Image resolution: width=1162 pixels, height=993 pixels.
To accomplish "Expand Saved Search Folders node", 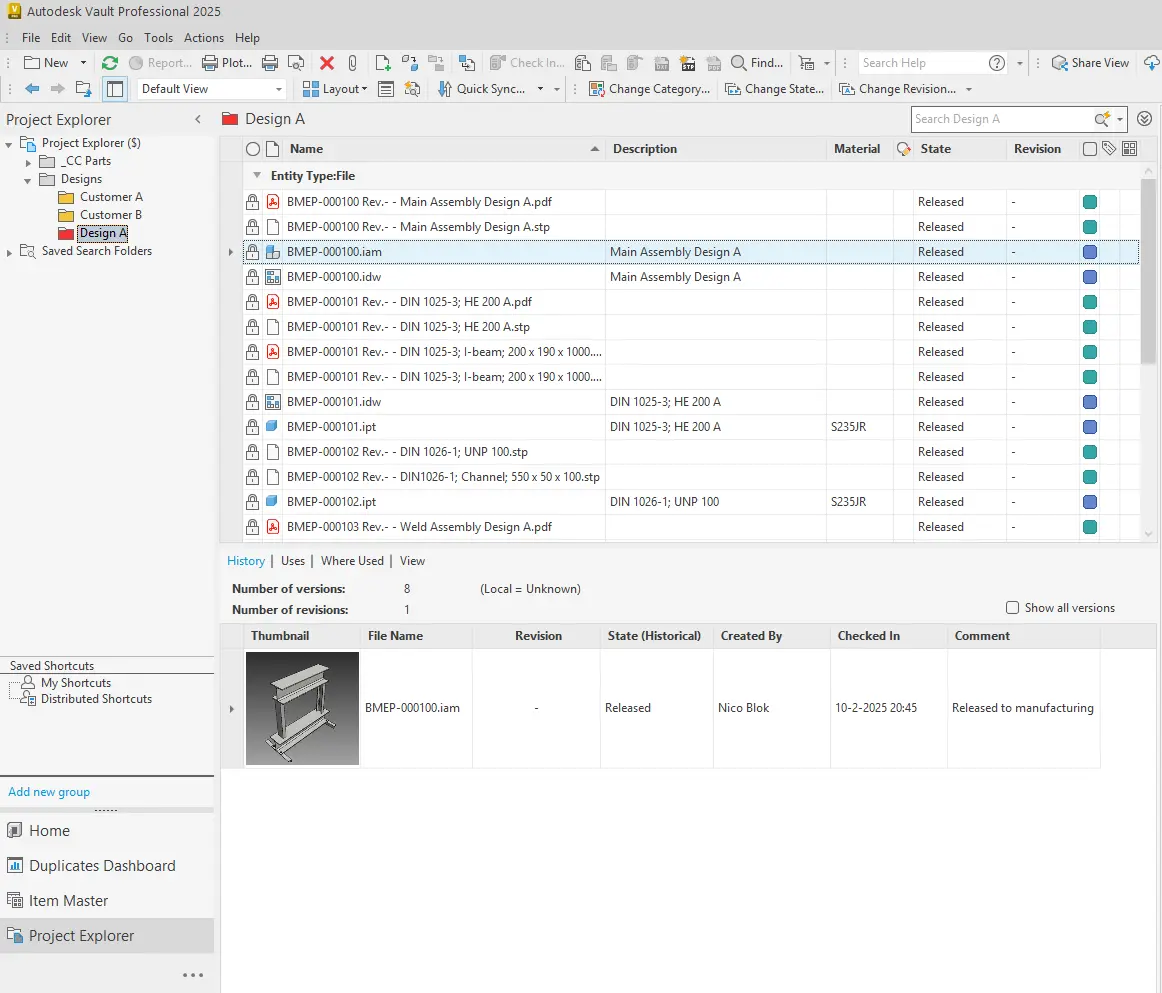I will [9, 252].
